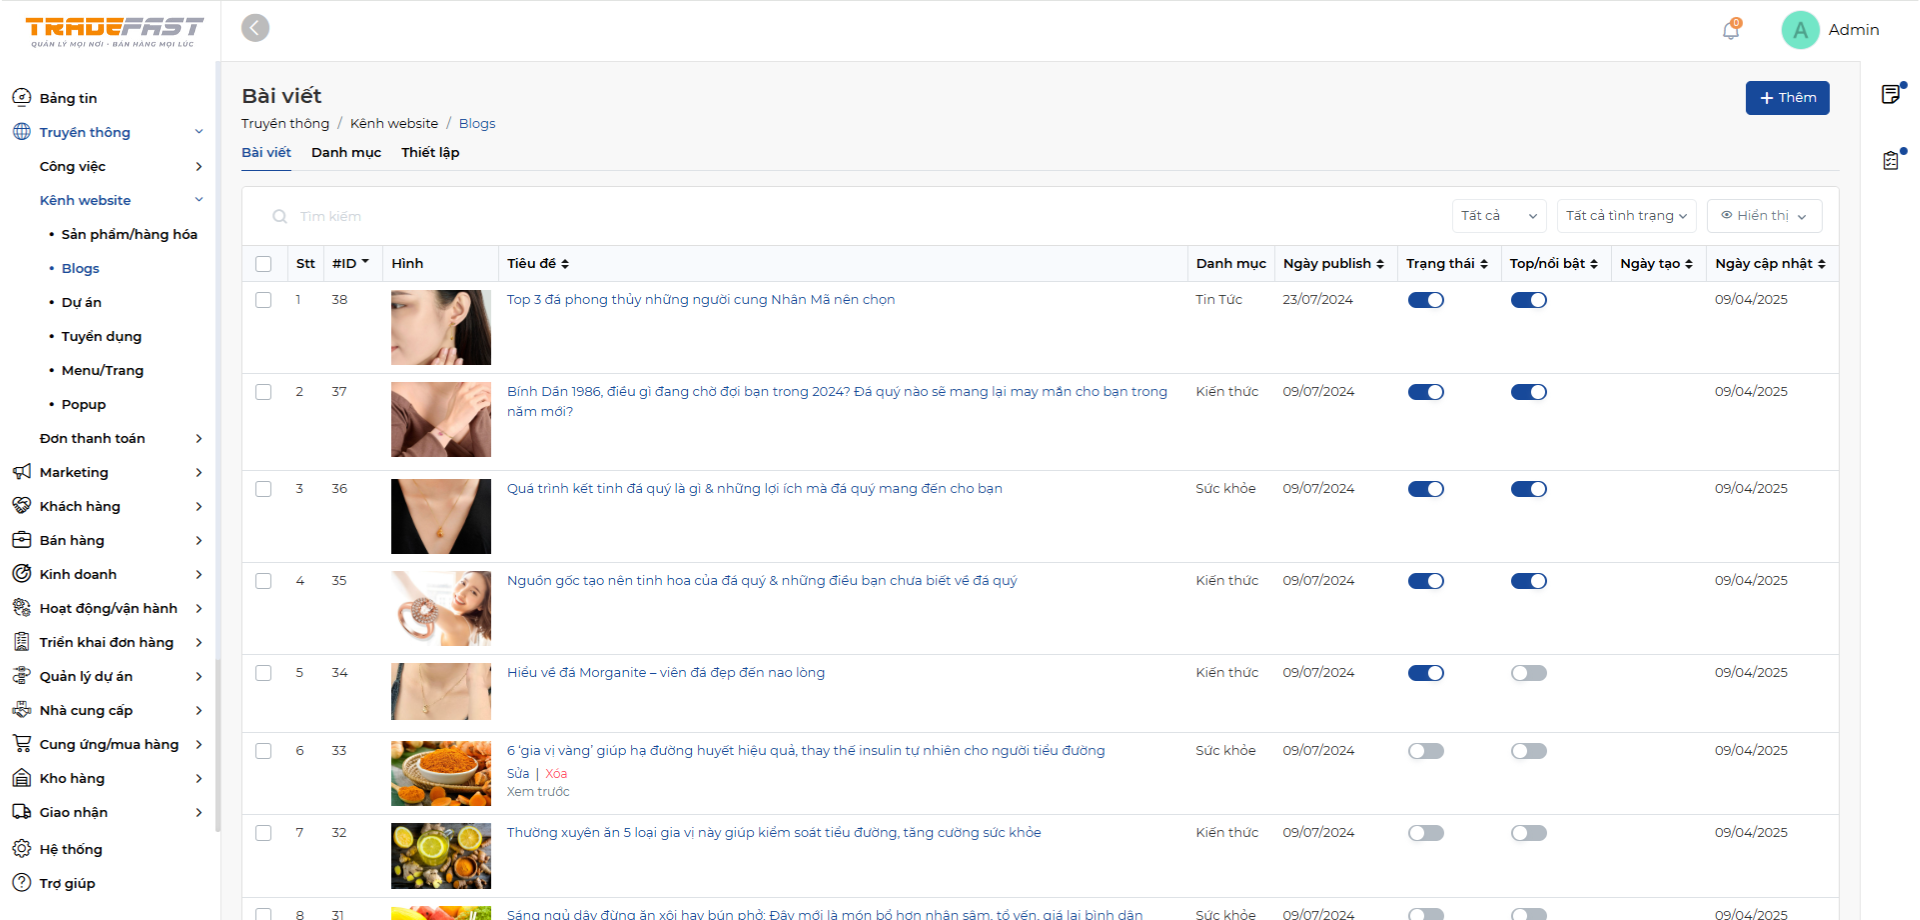1920x920 pixels.
Task: Click the Hệ thống gear icon
Action: [x=21, y=848]
